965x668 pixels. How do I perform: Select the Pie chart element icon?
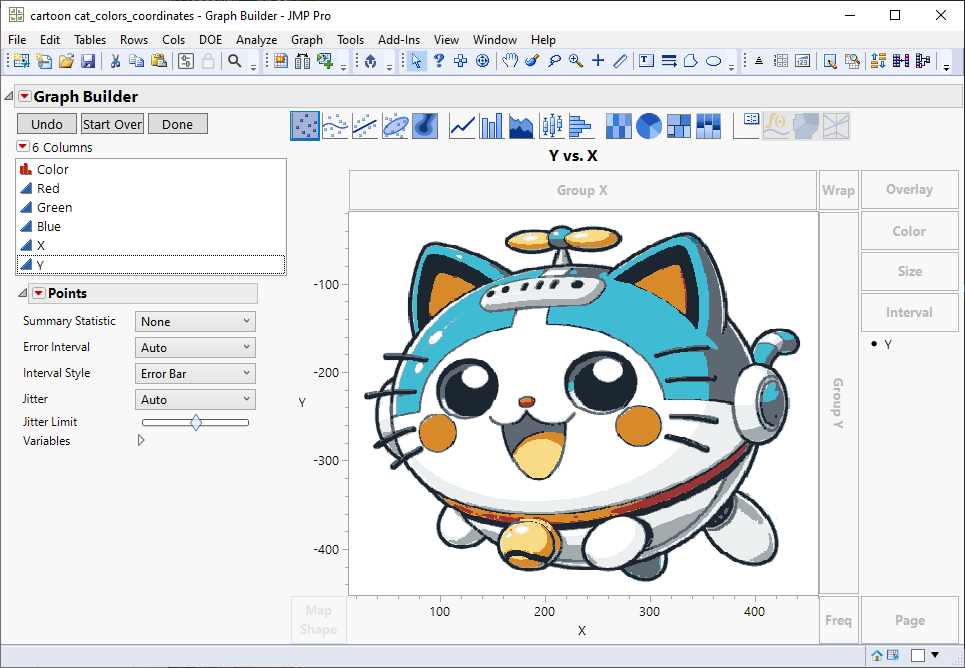(x=649, y=126)
